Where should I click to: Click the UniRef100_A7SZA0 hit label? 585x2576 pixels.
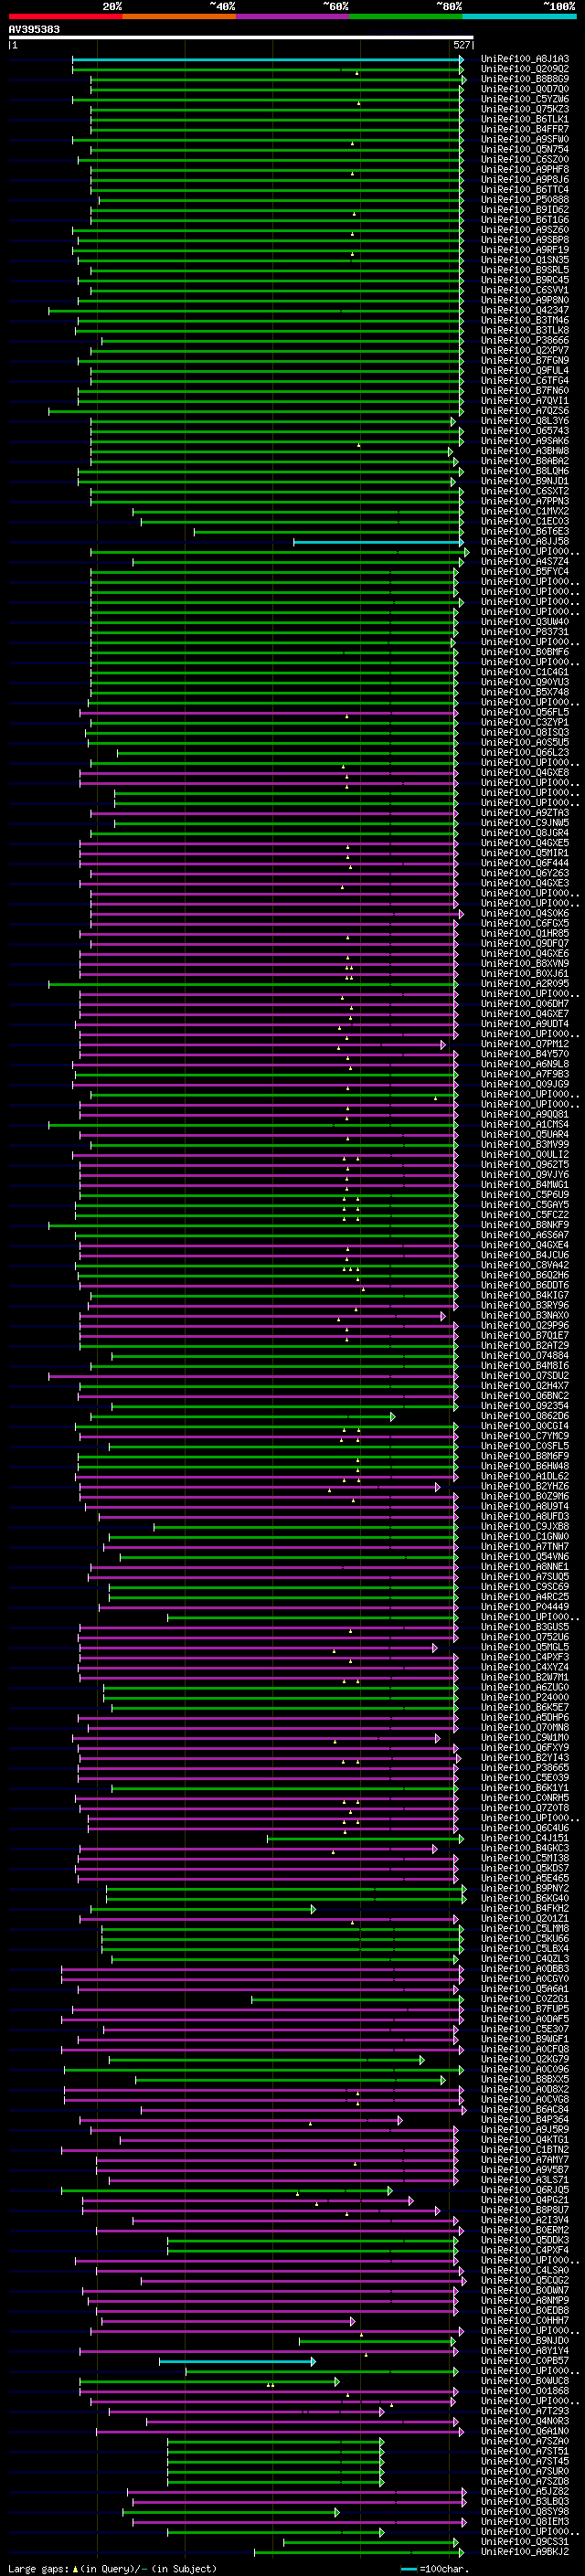[525, 2441]
